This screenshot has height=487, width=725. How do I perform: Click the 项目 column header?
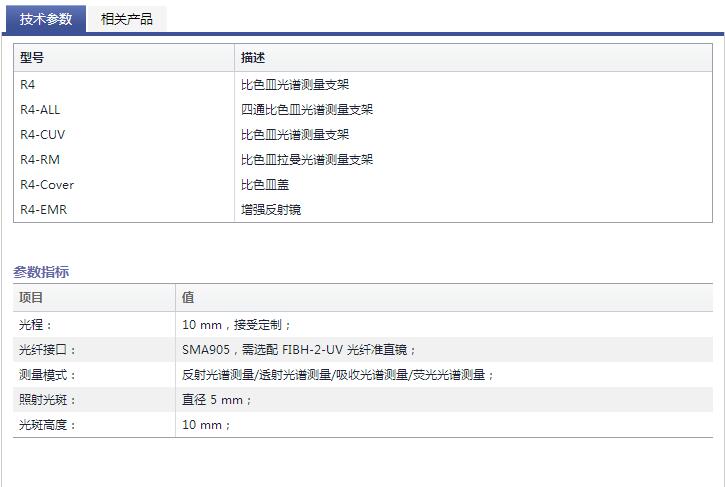(32, 298)
